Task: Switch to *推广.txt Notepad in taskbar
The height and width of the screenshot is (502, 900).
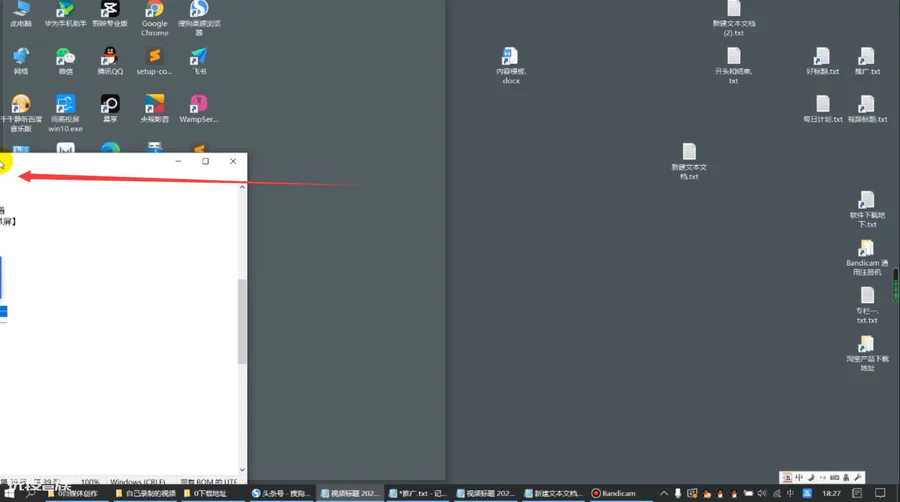Action: [x=417, y=493]
